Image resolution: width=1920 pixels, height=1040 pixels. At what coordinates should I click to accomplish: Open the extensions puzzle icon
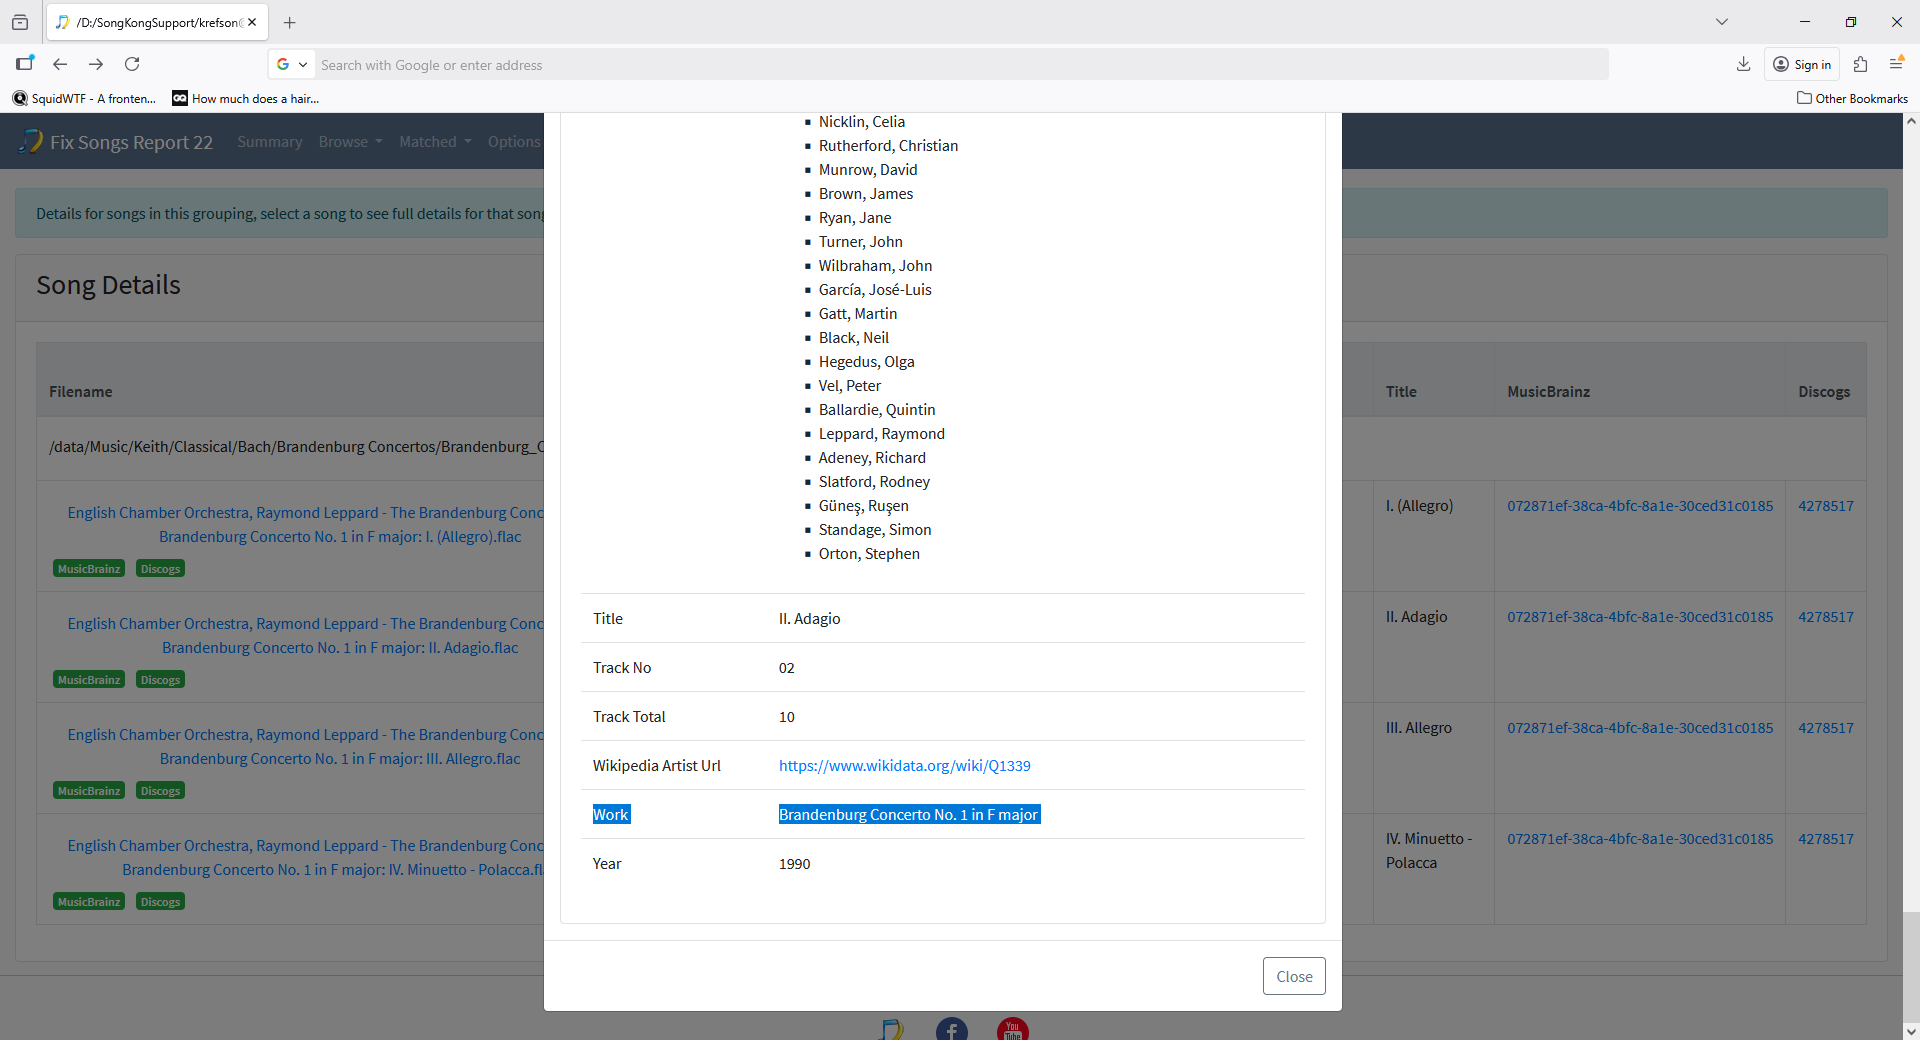[1860, 64]
